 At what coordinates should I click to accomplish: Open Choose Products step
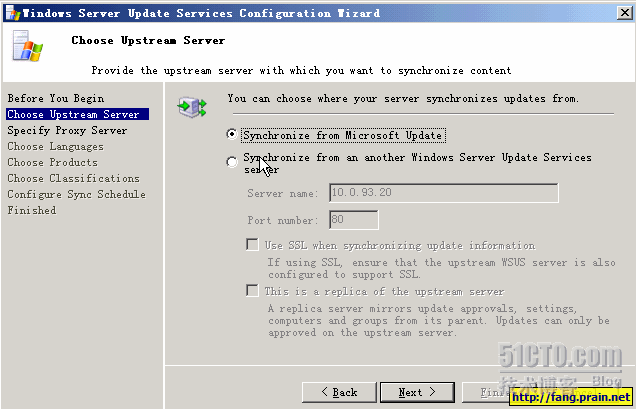point(52,162)
